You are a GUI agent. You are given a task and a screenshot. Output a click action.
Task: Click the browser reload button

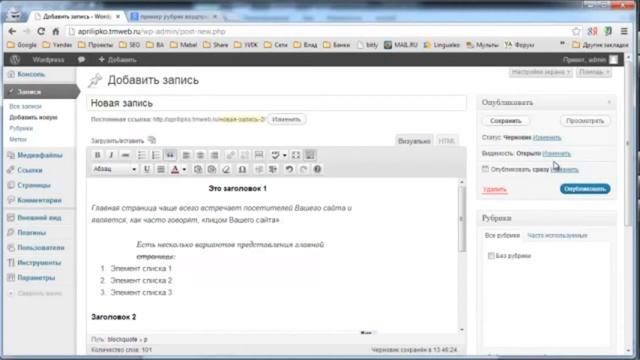click(41, 31)
